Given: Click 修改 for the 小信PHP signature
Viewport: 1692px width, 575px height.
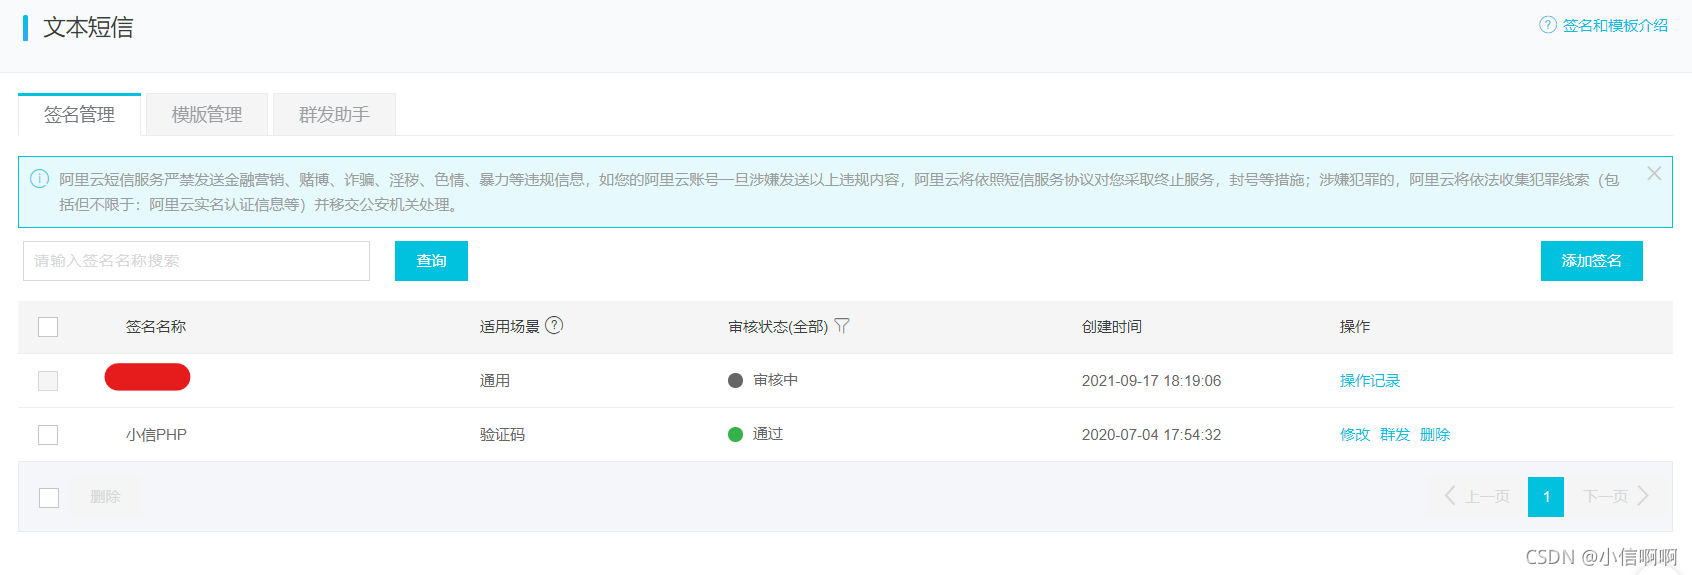Looking at the screenshot, I should [1355, 435].
